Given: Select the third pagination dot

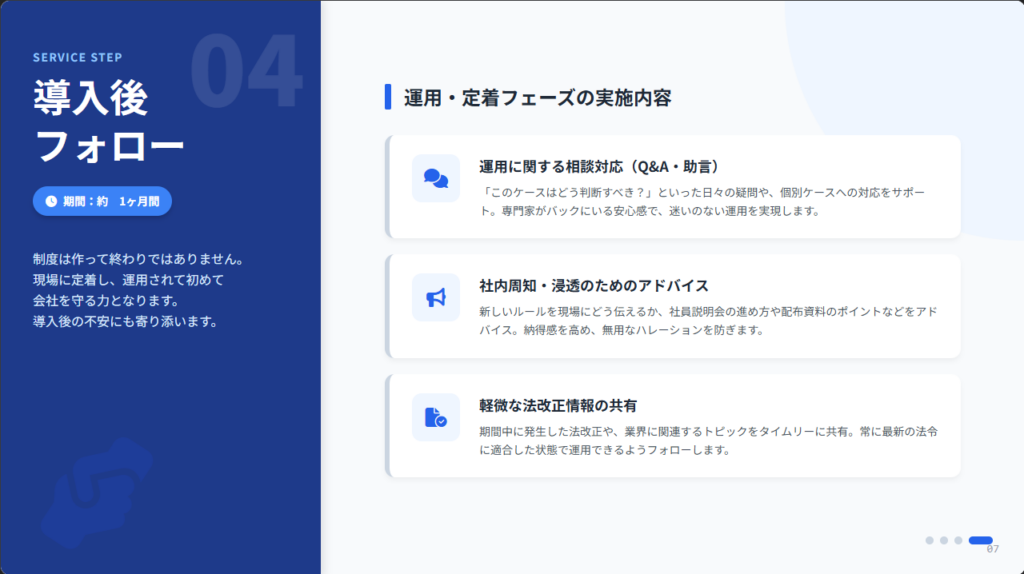Looking at the screenshot, I should [958, 540].
